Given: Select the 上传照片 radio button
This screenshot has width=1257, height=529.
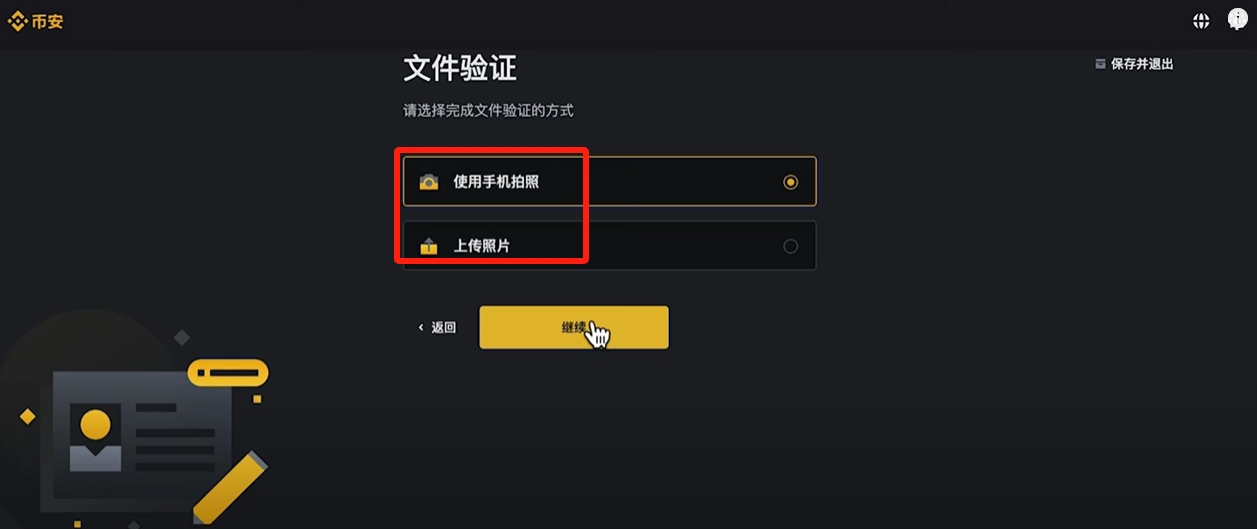Looking at the screenshot, I should click(791, 246).
